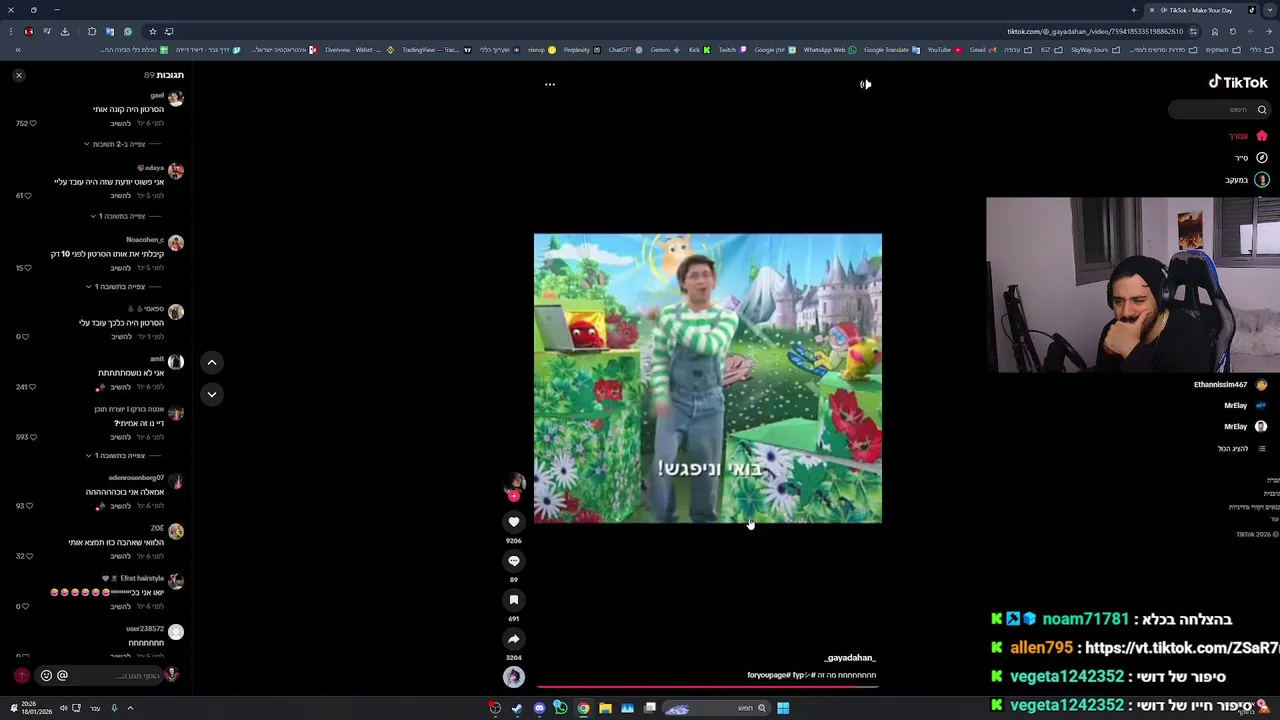Screen dimensions: 1280x720
Task: Select the TikTok - Make Your Day tab
Action: pyautogui.click(x=1200, y=10)
